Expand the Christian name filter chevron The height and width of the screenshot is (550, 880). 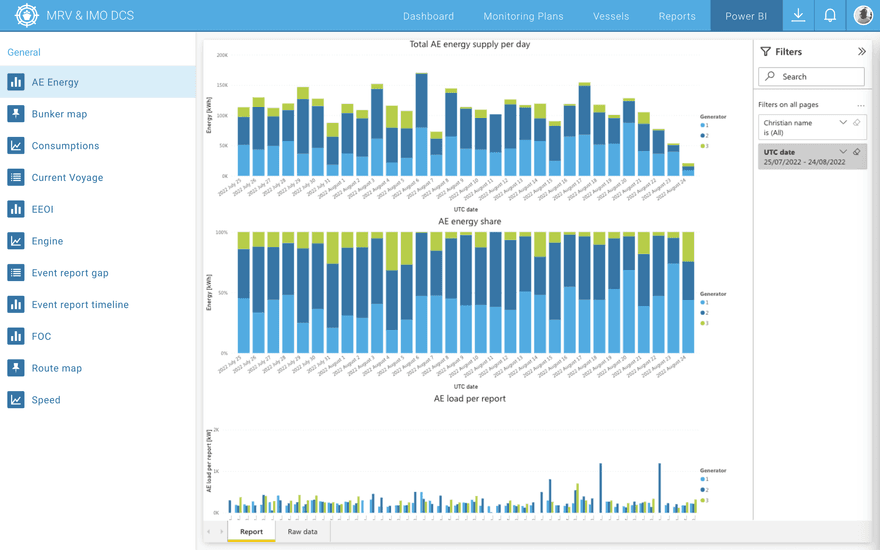[842, 122]
